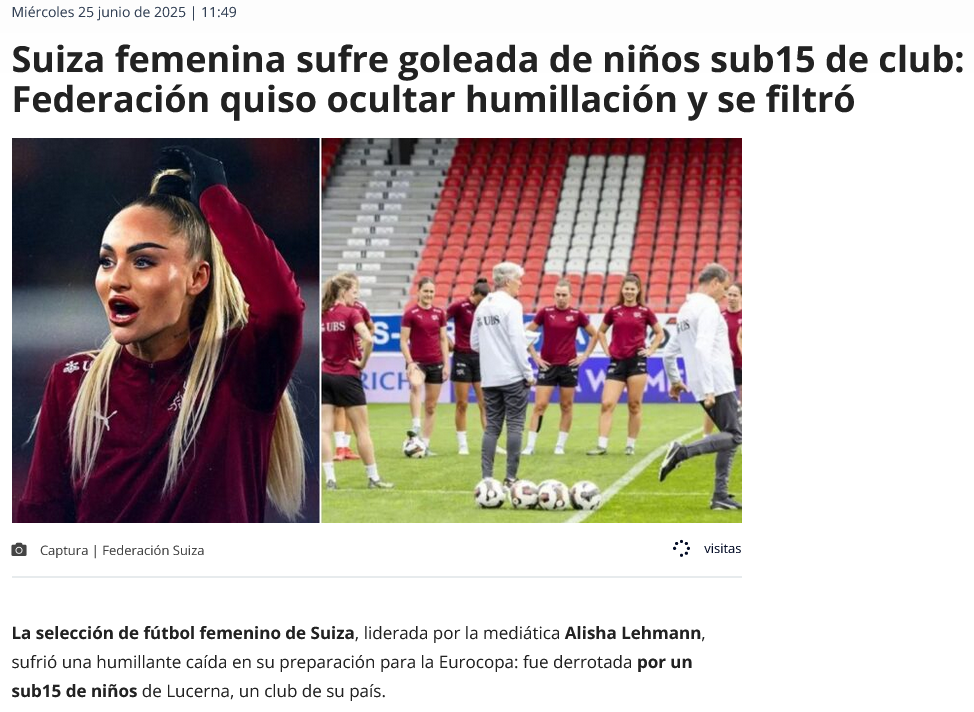The image size is (974, 712).
Task: Click the visitas counter label
Action: tap(722, 549)
